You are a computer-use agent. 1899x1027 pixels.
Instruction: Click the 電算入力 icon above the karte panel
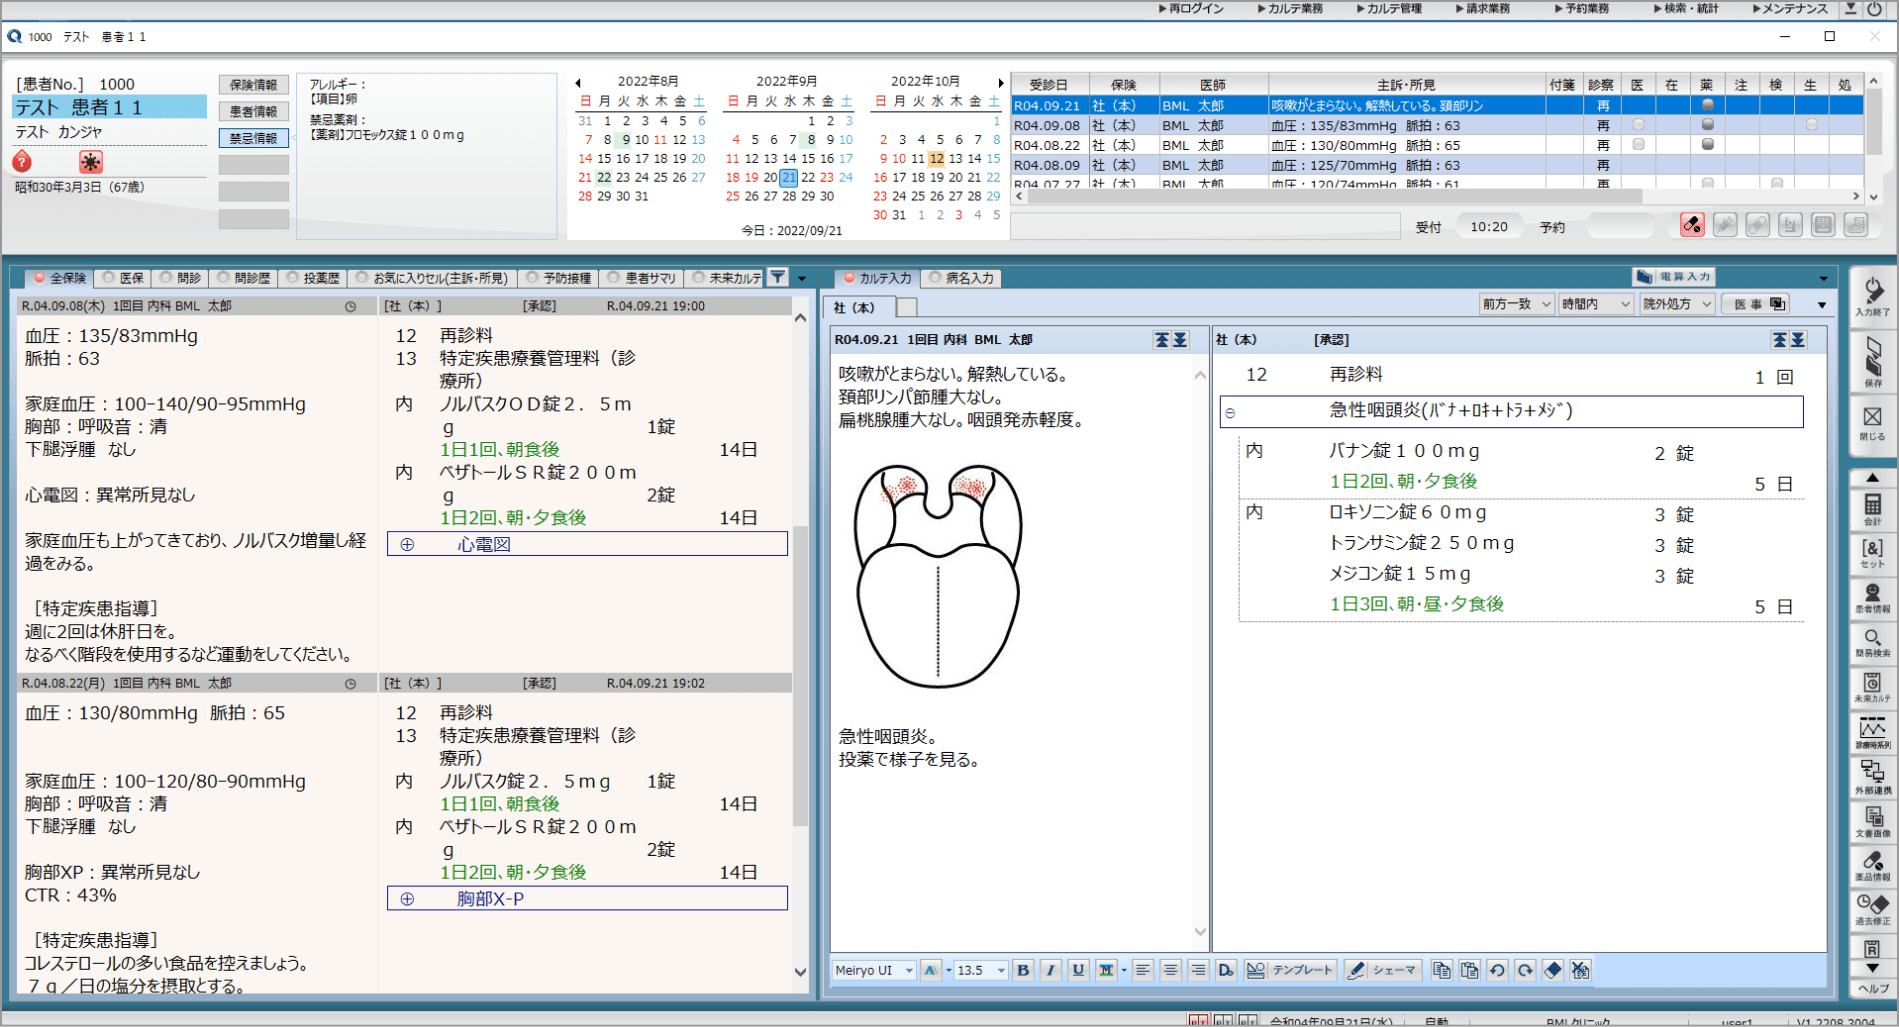pyautogui.click(x=1676, y=277)
